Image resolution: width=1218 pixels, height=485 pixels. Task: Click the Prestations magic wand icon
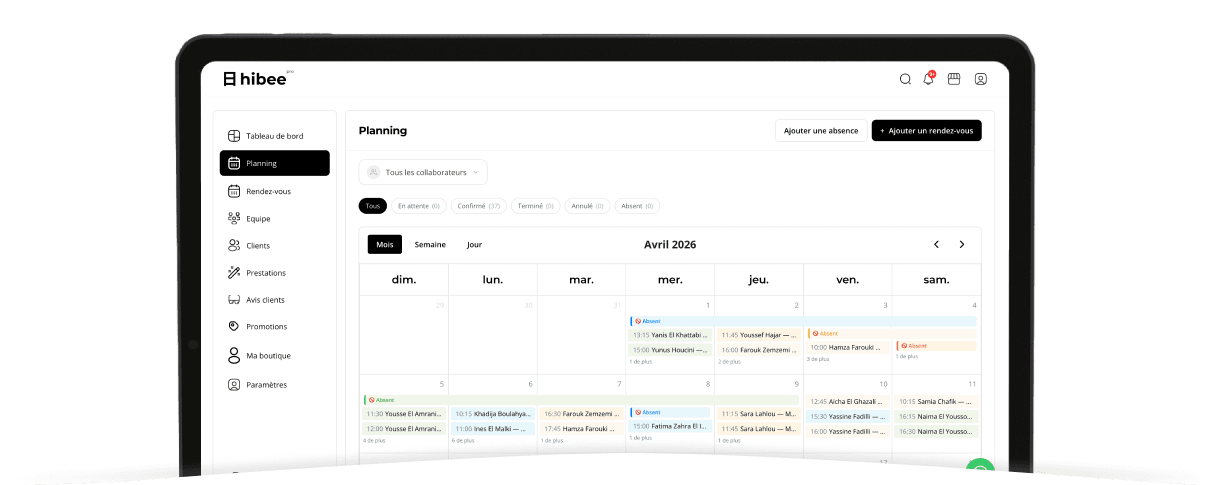tap(234, 272)
